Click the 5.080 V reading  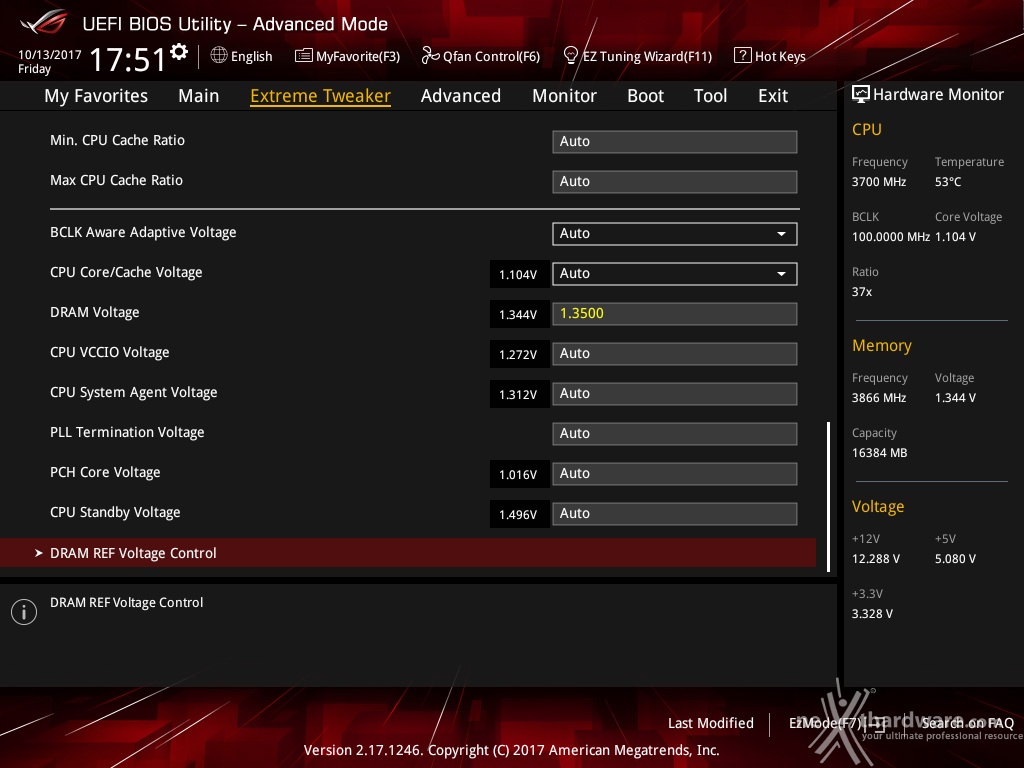click(955, 558)
